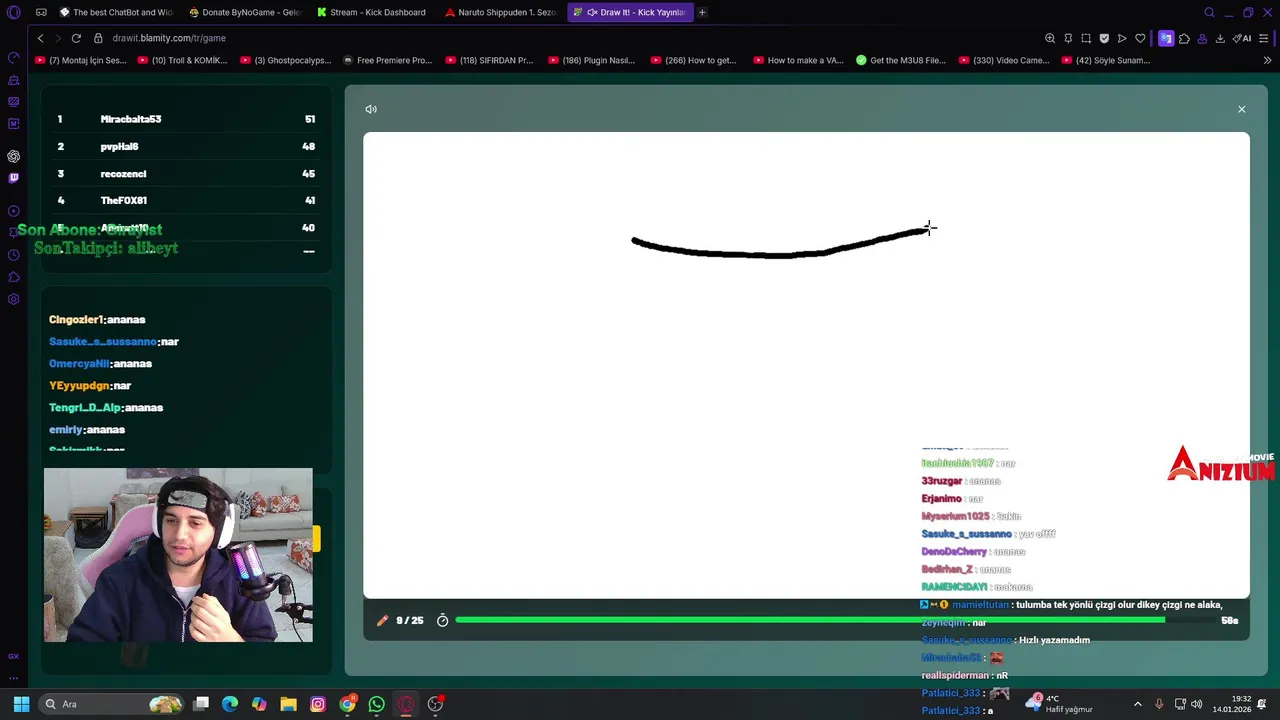
Task: Open the browser AI button
Action: point(1242,38)
